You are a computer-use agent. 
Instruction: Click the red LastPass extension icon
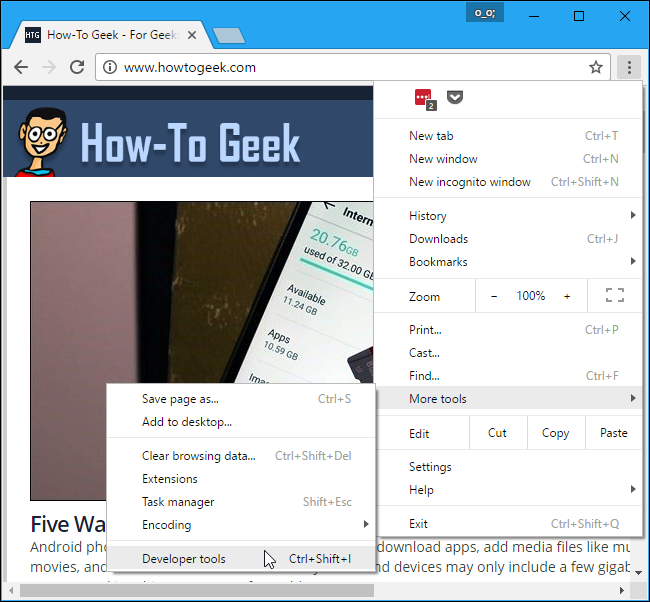[424, 99]
